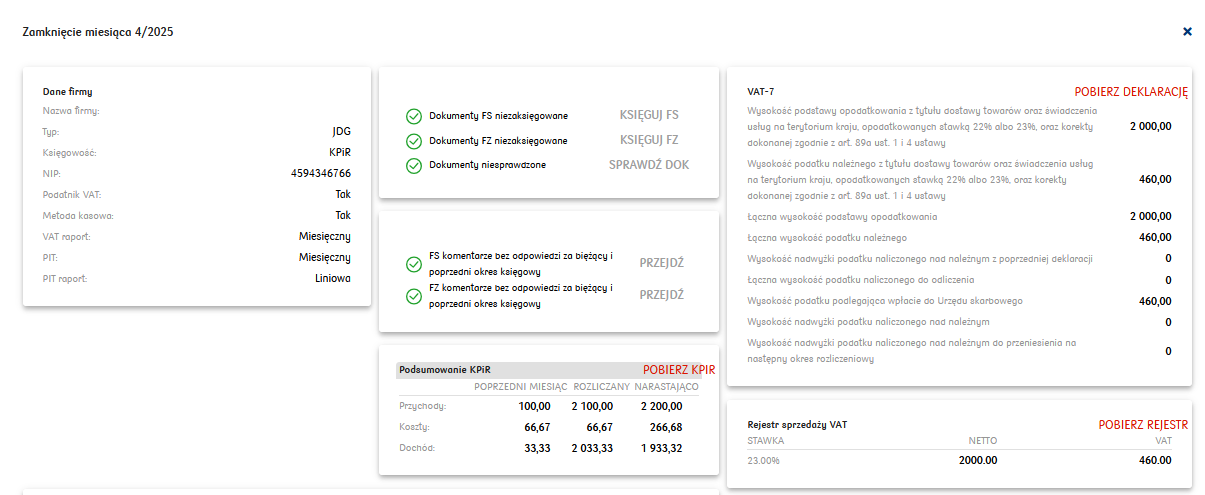This screenshot has width=1205, height=495.
Task: Click check icon beside FS komentarze bez odpowiedzi
Action: click(413, 264)
